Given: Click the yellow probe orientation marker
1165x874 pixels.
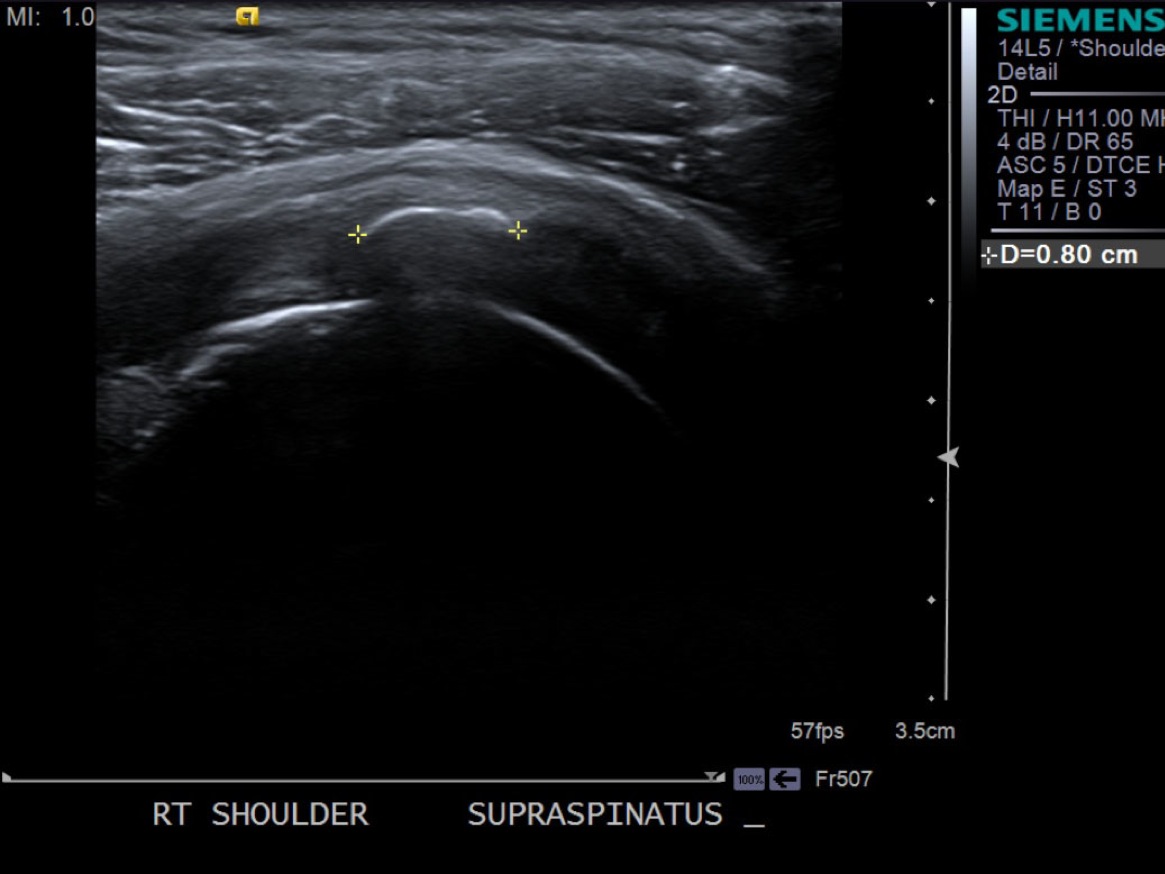Looking at the screenshot, I should (x=247, y=16).
